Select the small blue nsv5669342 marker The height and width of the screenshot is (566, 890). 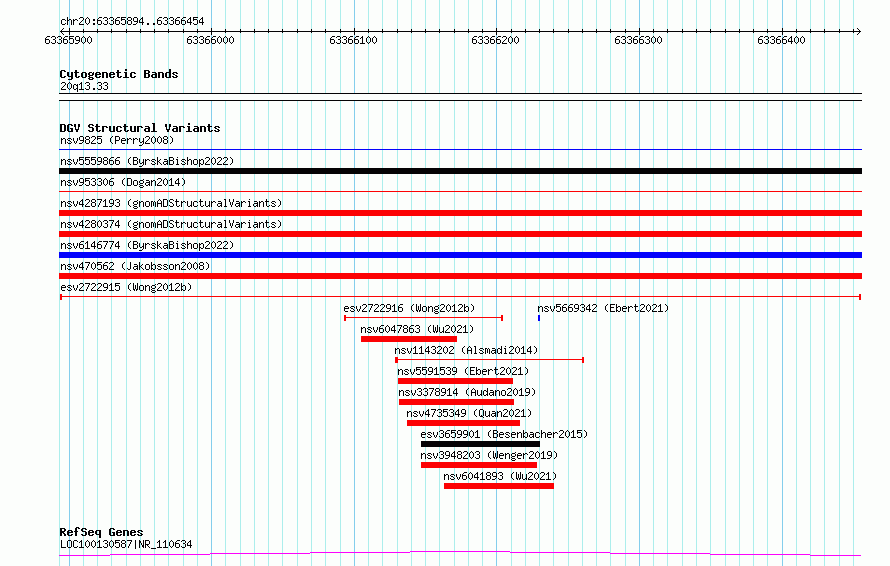(539, 318)
